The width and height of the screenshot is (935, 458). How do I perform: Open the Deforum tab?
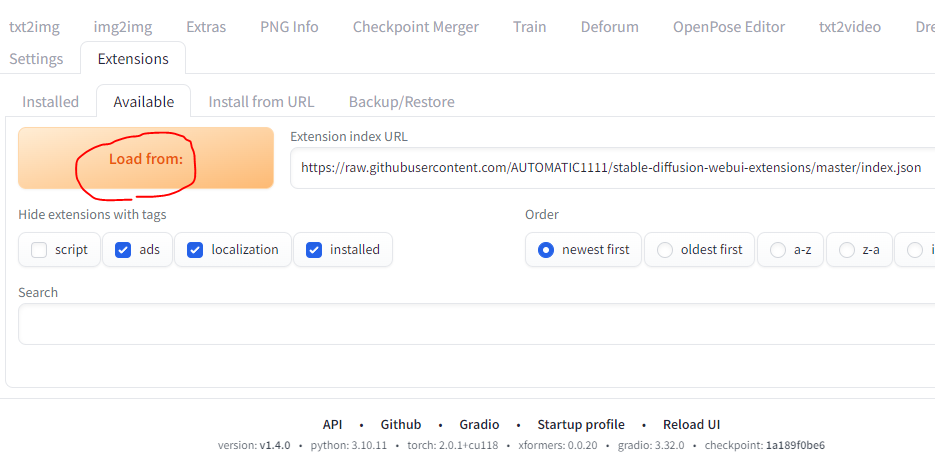click(x=609, y=27)
